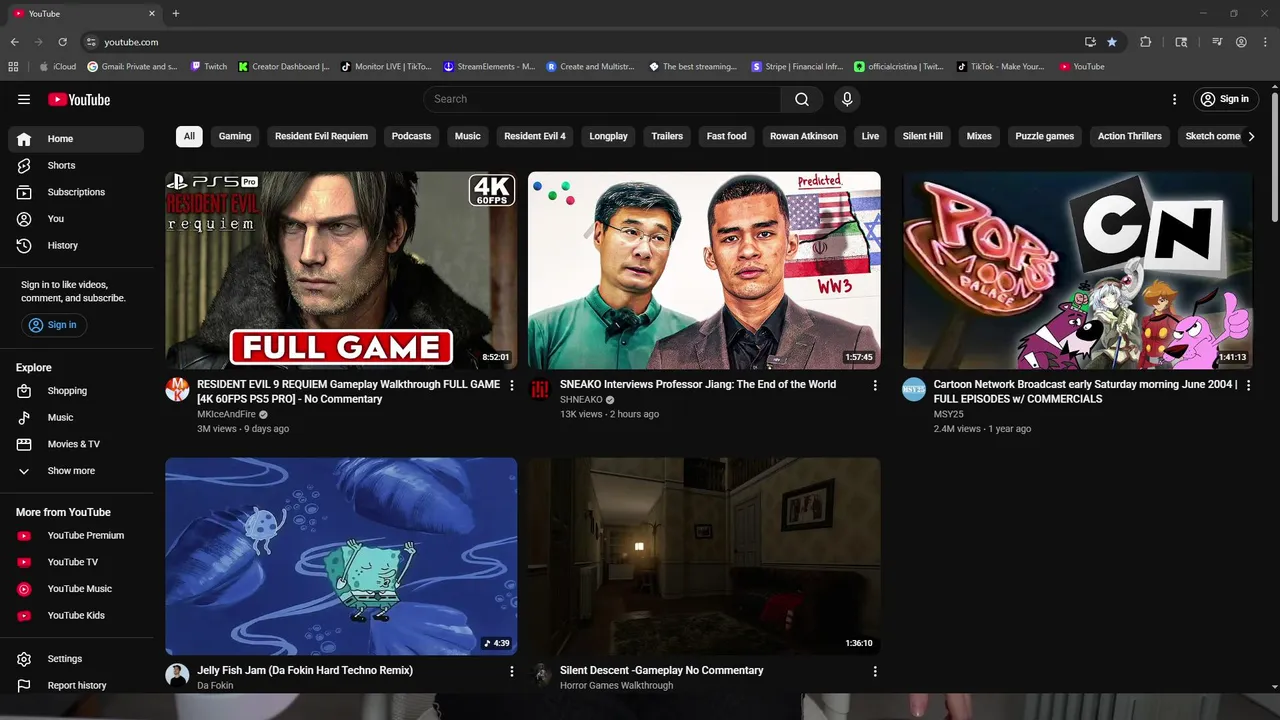Select the Action Thrillers chip
The height and width of the screenshot is (720, 1280).
[1130, 136]
